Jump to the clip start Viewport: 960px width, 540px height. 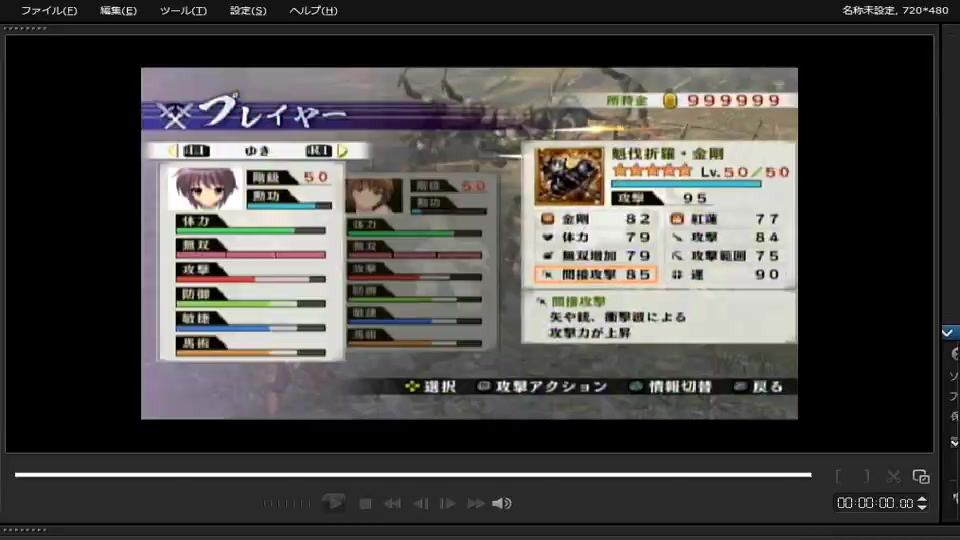(392, 503)
